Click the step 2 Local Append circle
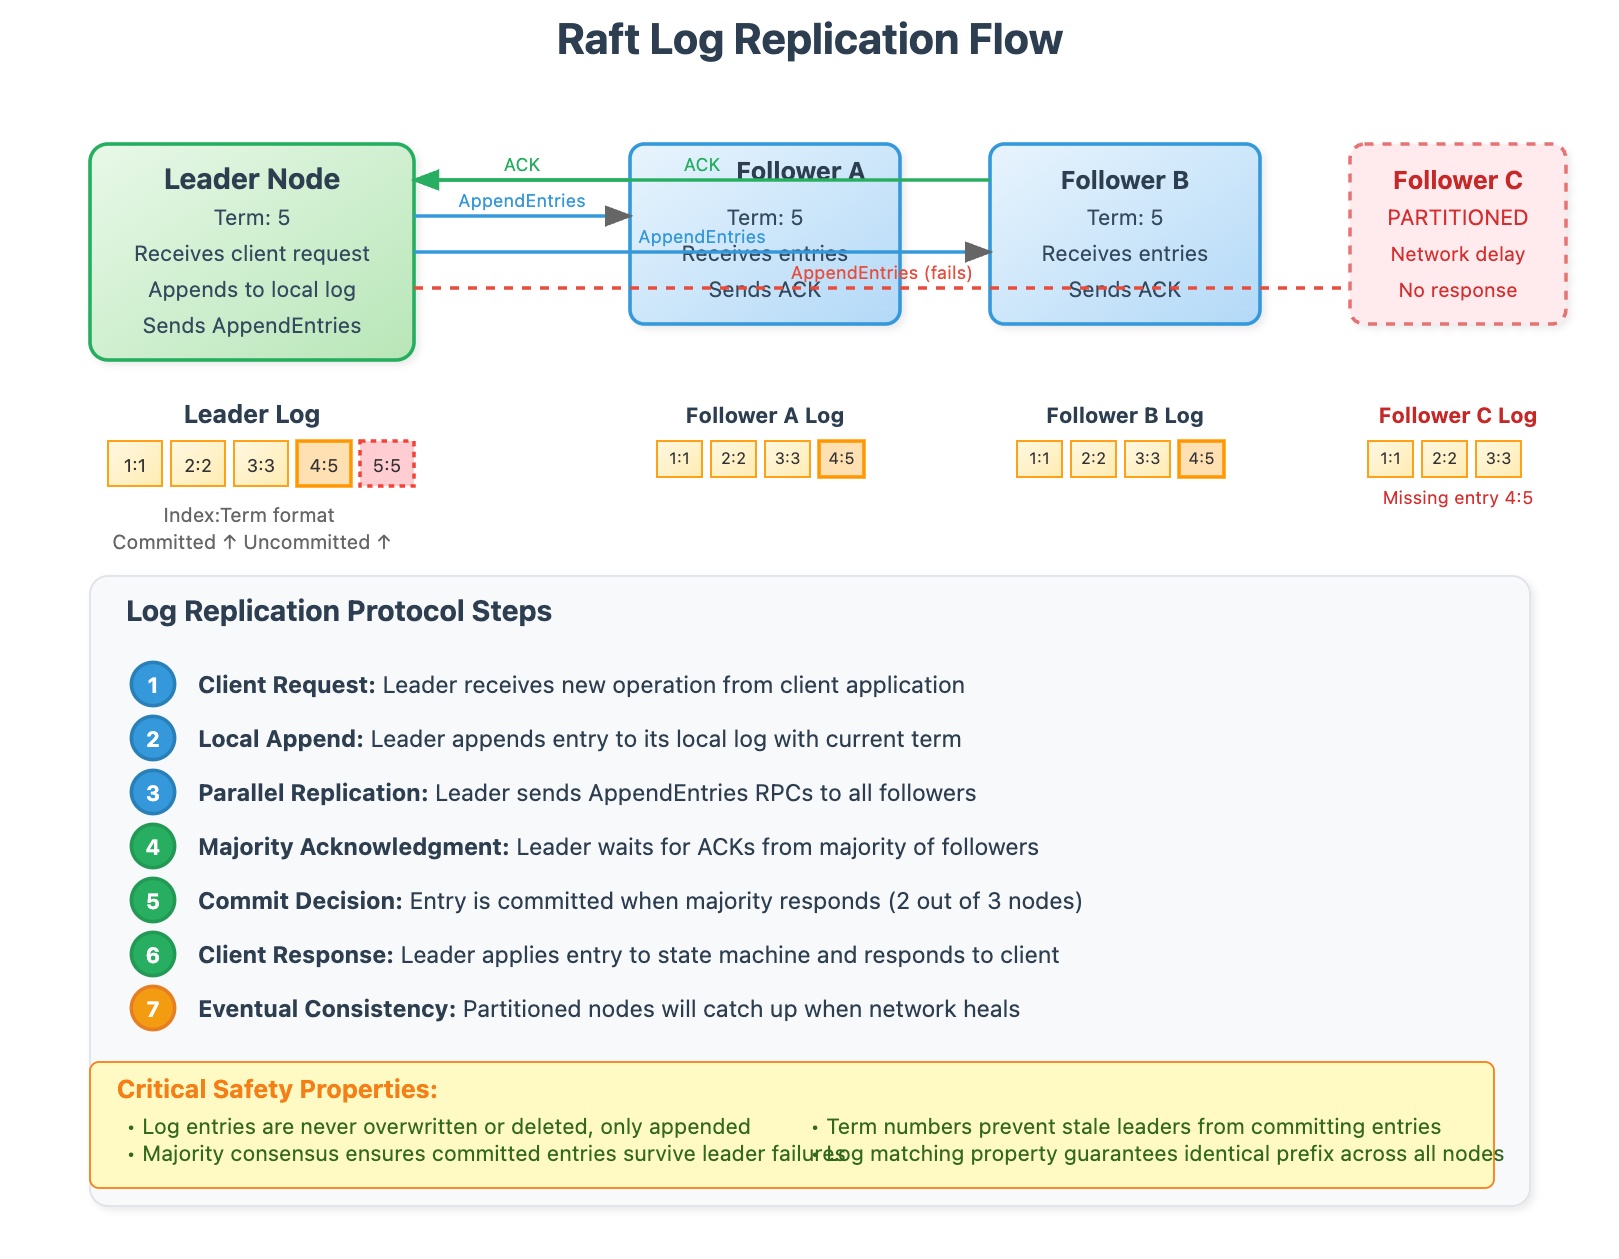 [x=152, y=739]
